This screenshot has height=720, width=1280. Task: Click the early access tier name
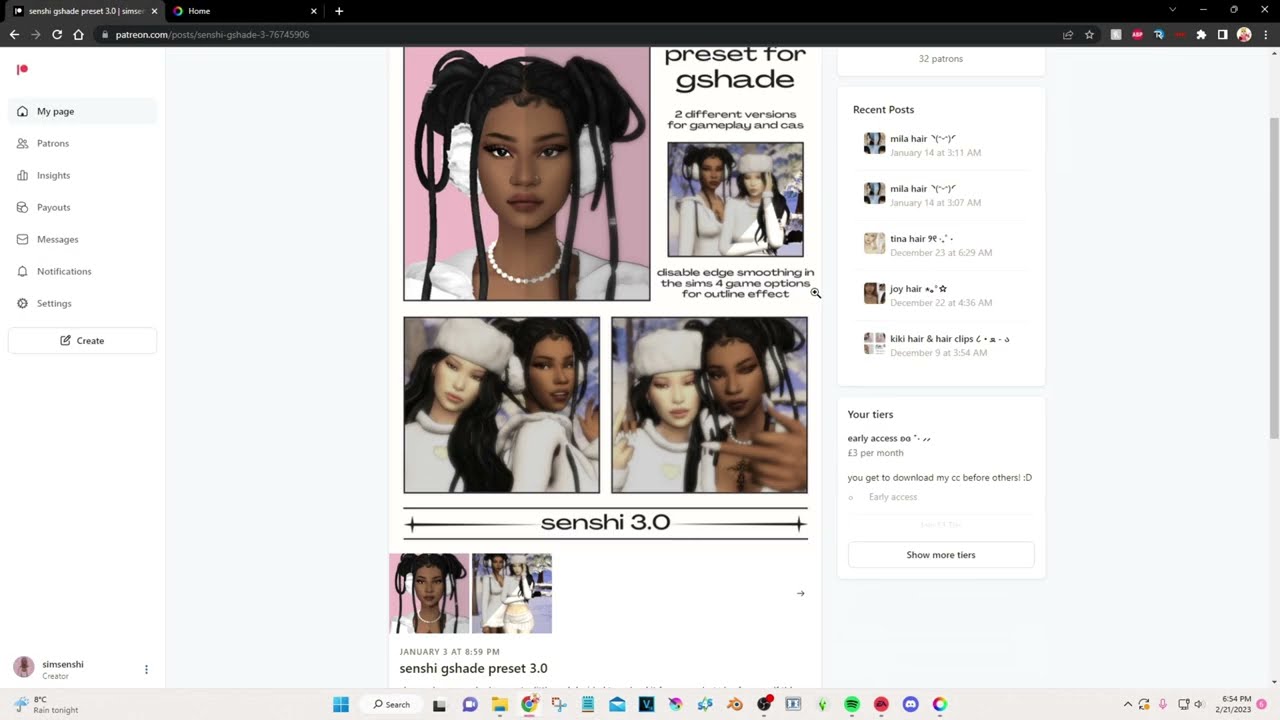889,438
